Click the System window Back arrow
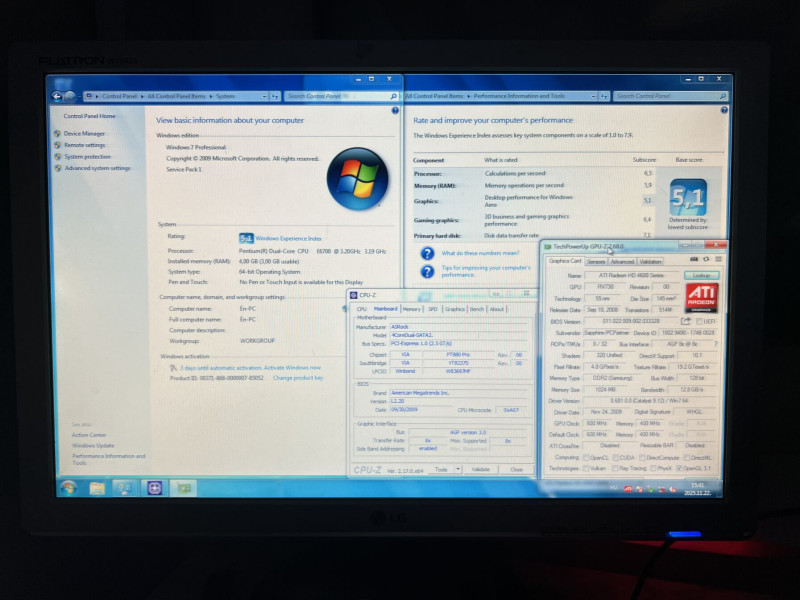800x600 pixels. [x=57, y=96]
